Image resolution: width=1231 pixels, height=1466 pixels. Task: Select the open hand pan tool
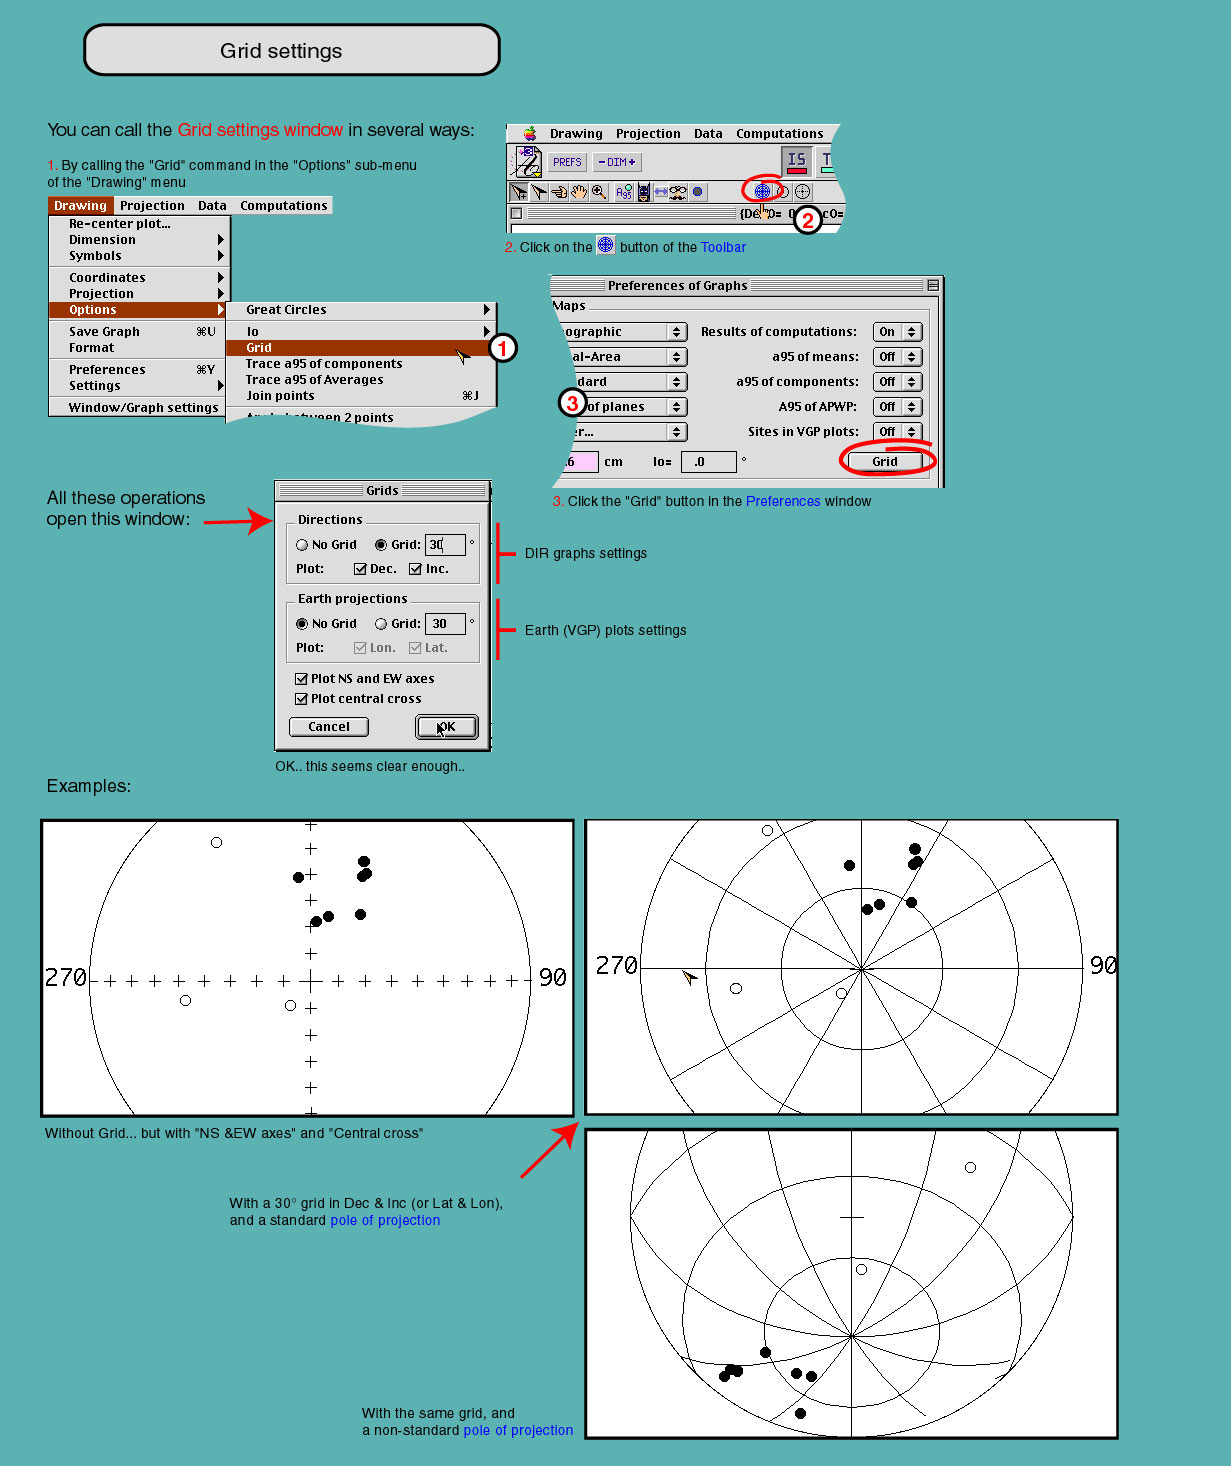coord(579,192)
